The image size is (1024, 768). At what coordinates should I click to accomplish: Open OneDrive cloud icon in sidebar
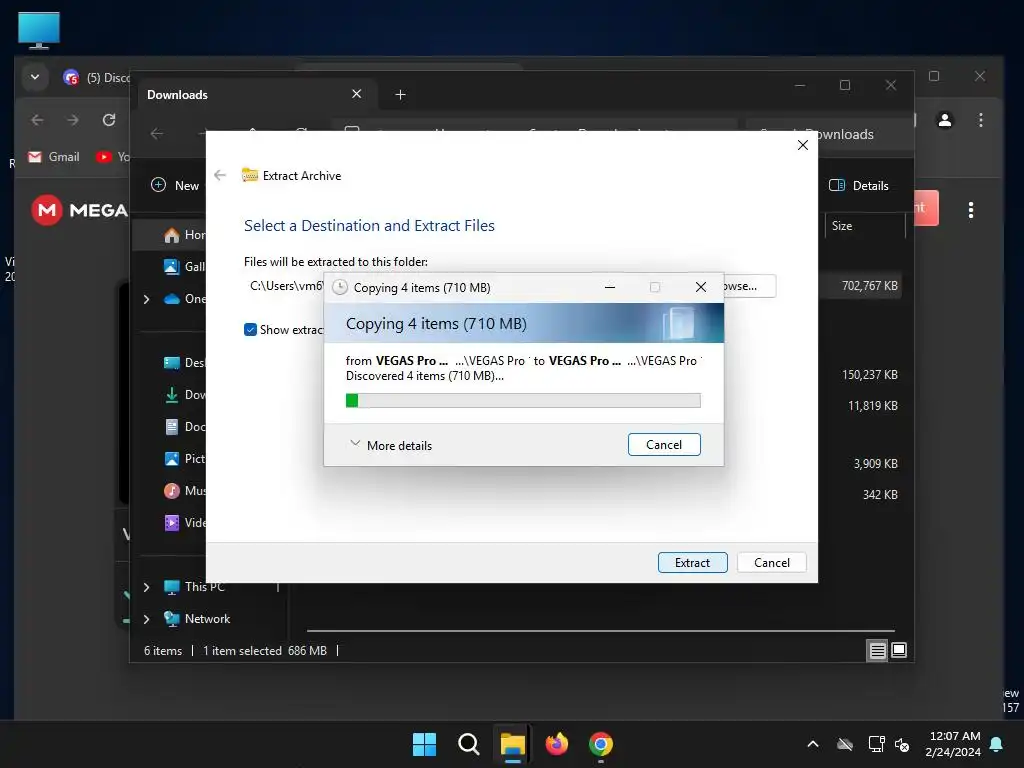point(172,299)
